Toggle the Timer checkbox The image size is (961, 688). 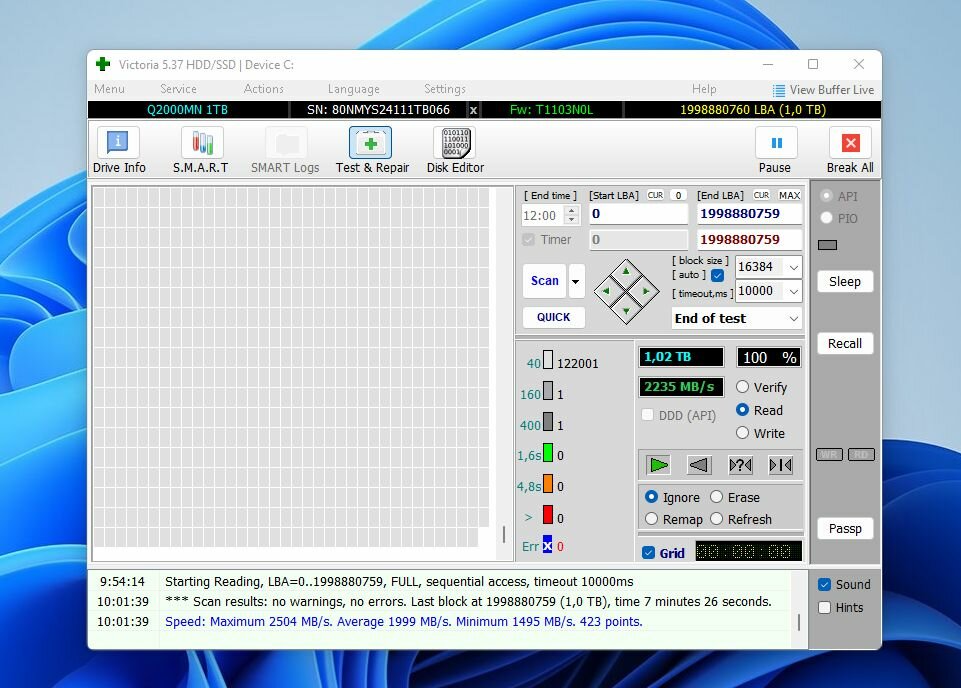528,240
